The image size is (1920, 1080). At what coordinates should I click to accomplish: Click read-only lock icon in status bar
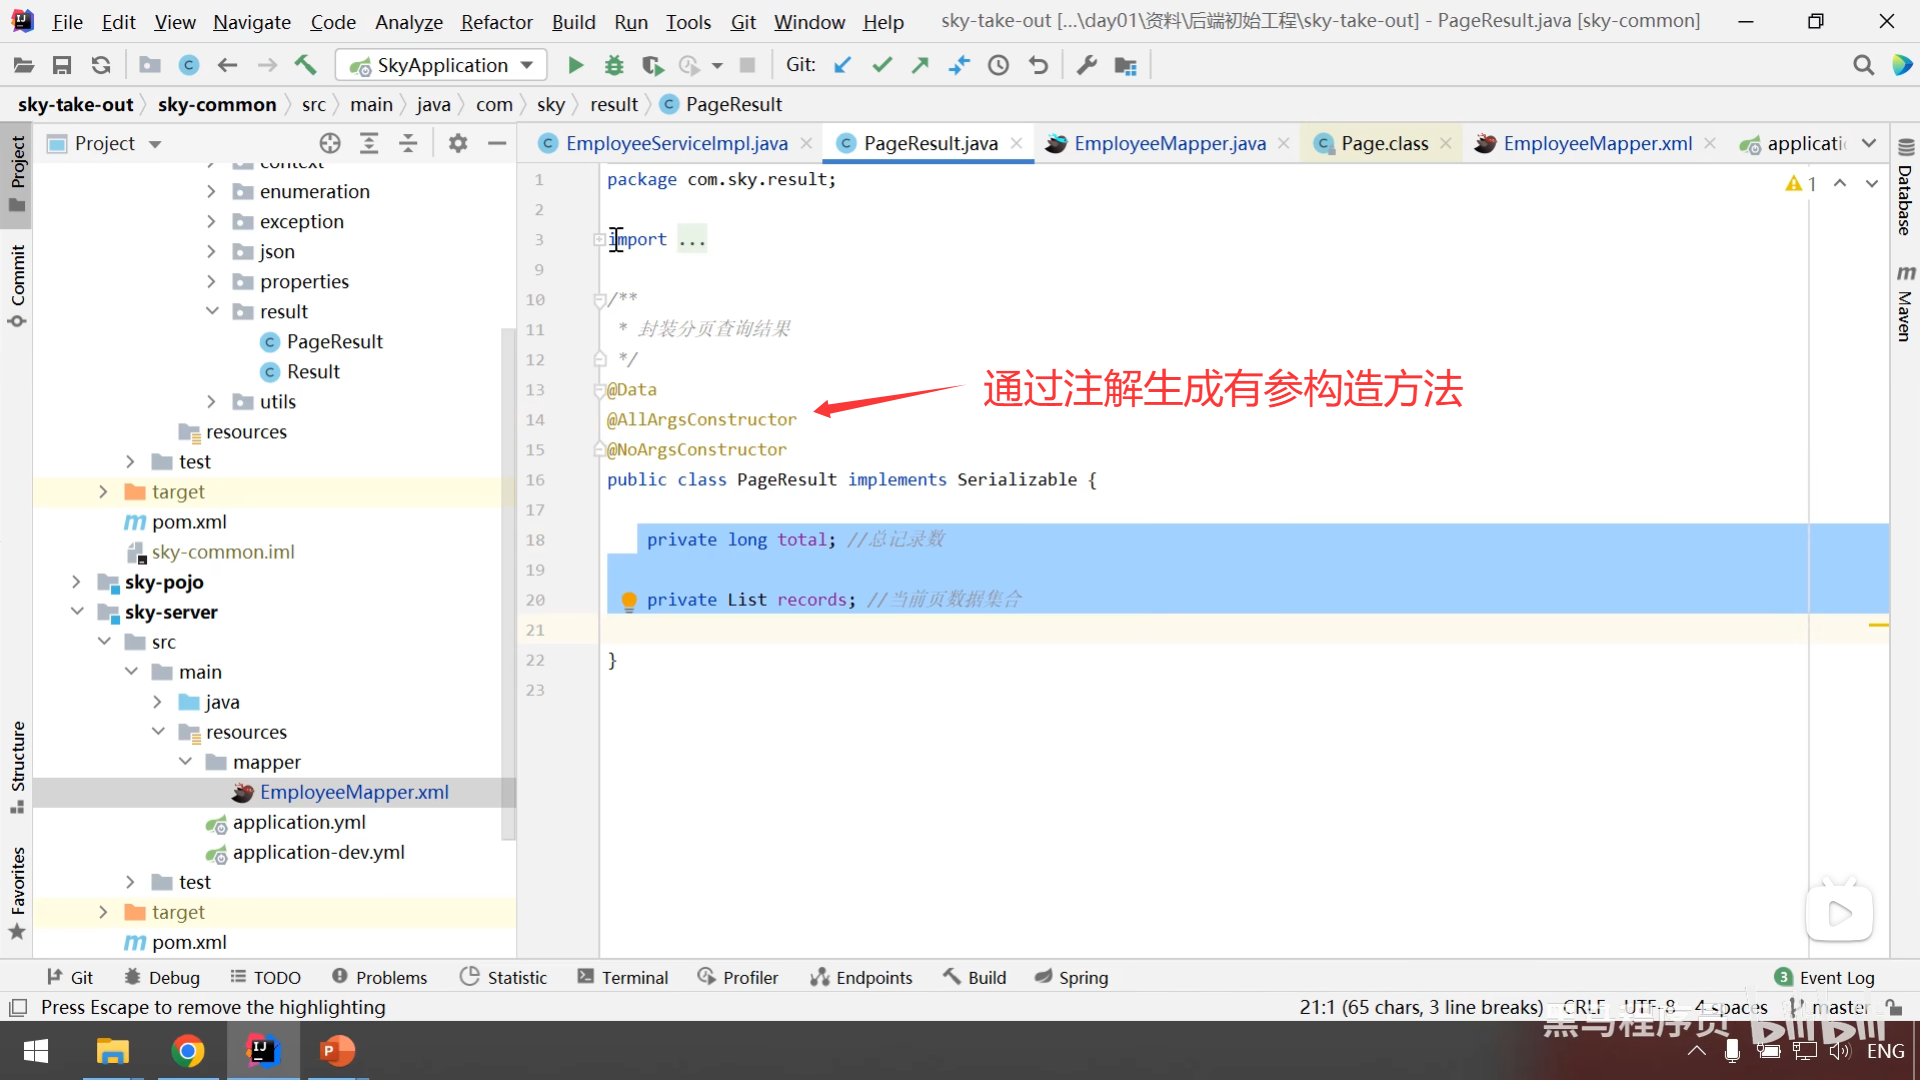click(1893, 1007)
